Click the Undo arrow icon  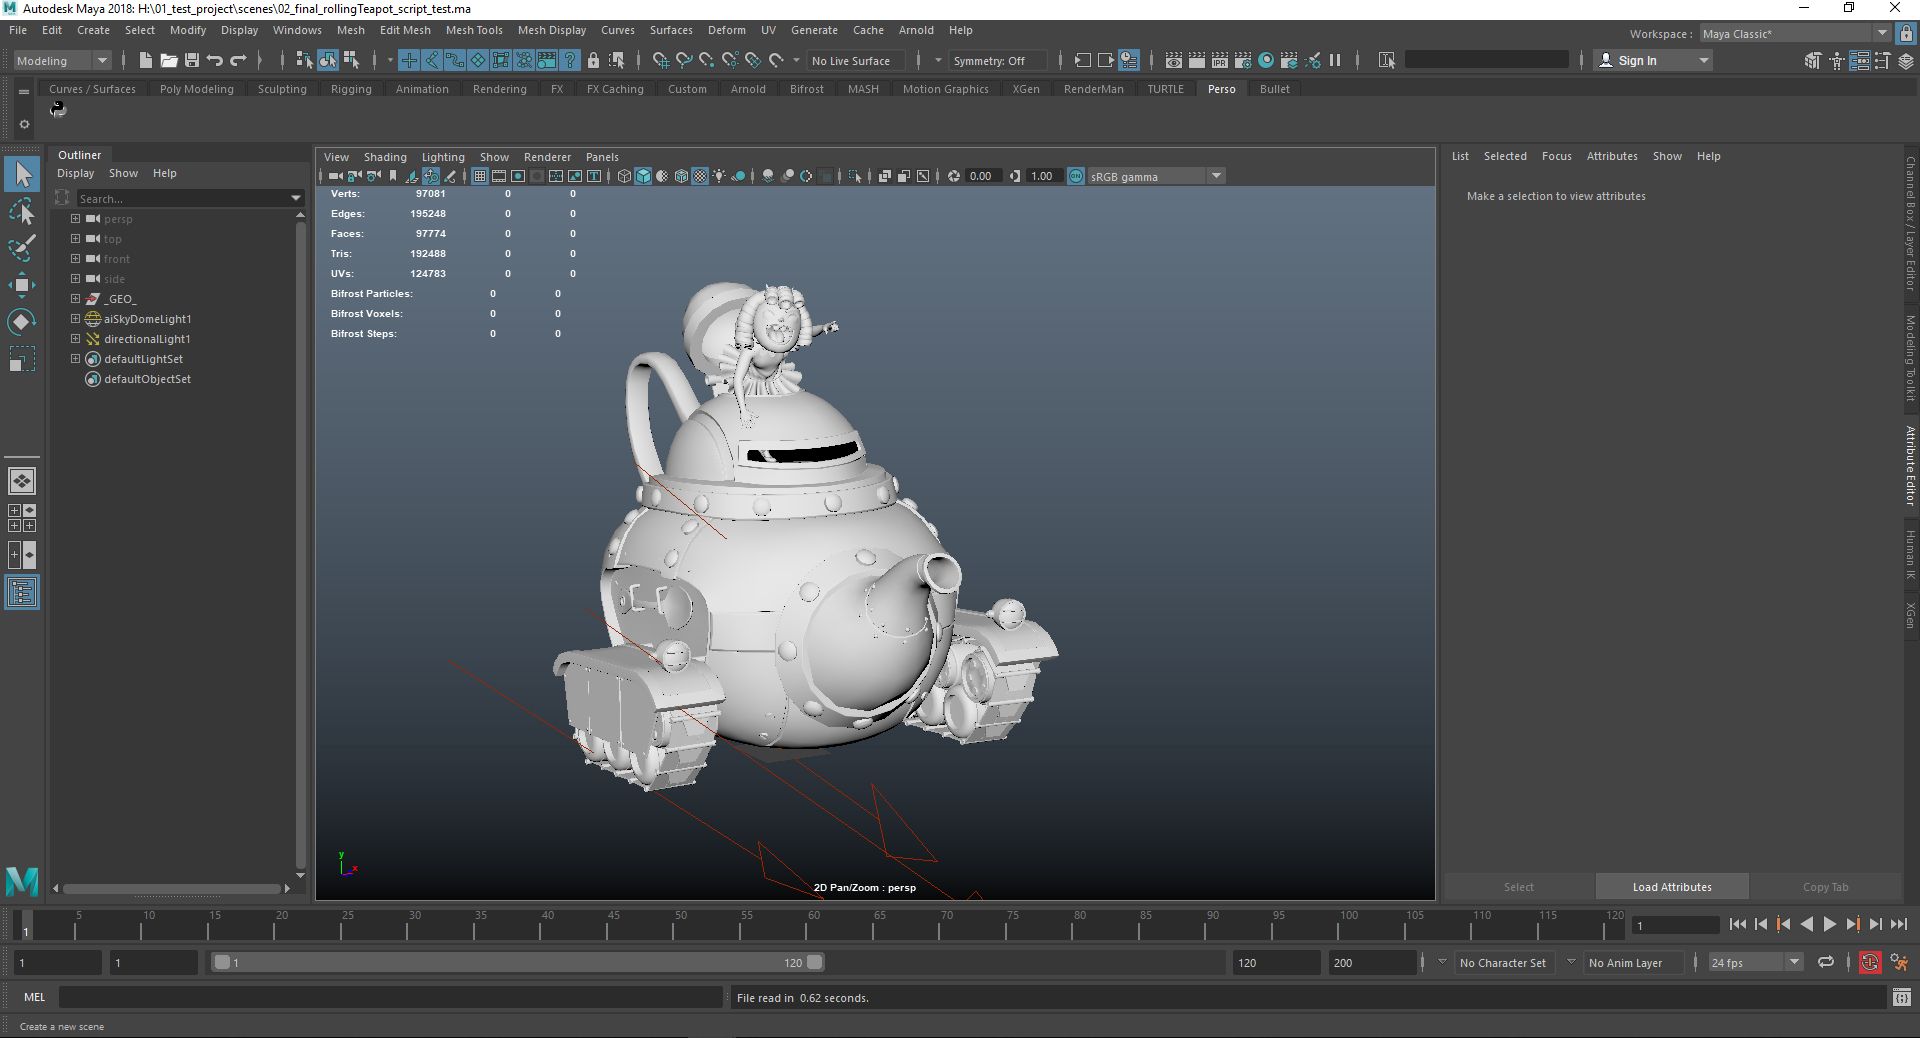(x=215, y=61)
